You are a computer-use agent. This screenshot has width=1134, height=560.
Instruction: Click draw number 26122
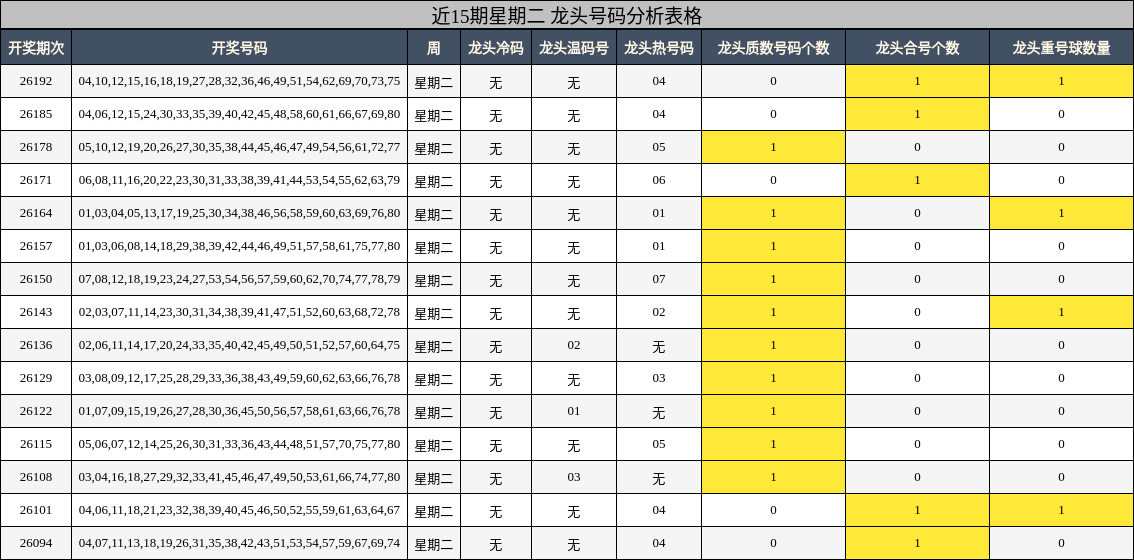point(36,411)
